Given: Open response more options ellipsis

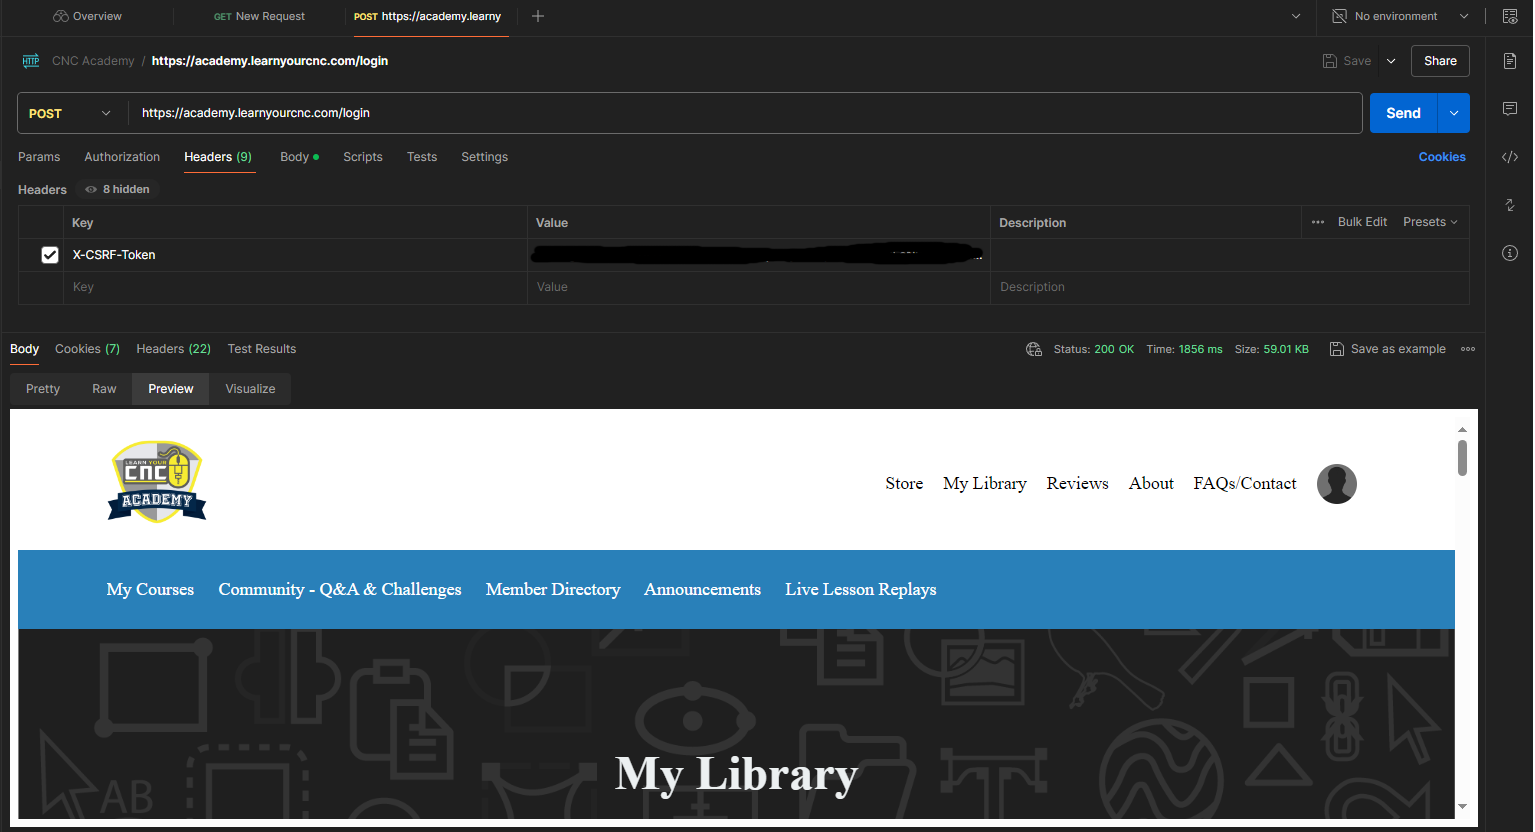Looking at the screenshot, I should [x=1468, y=349].
